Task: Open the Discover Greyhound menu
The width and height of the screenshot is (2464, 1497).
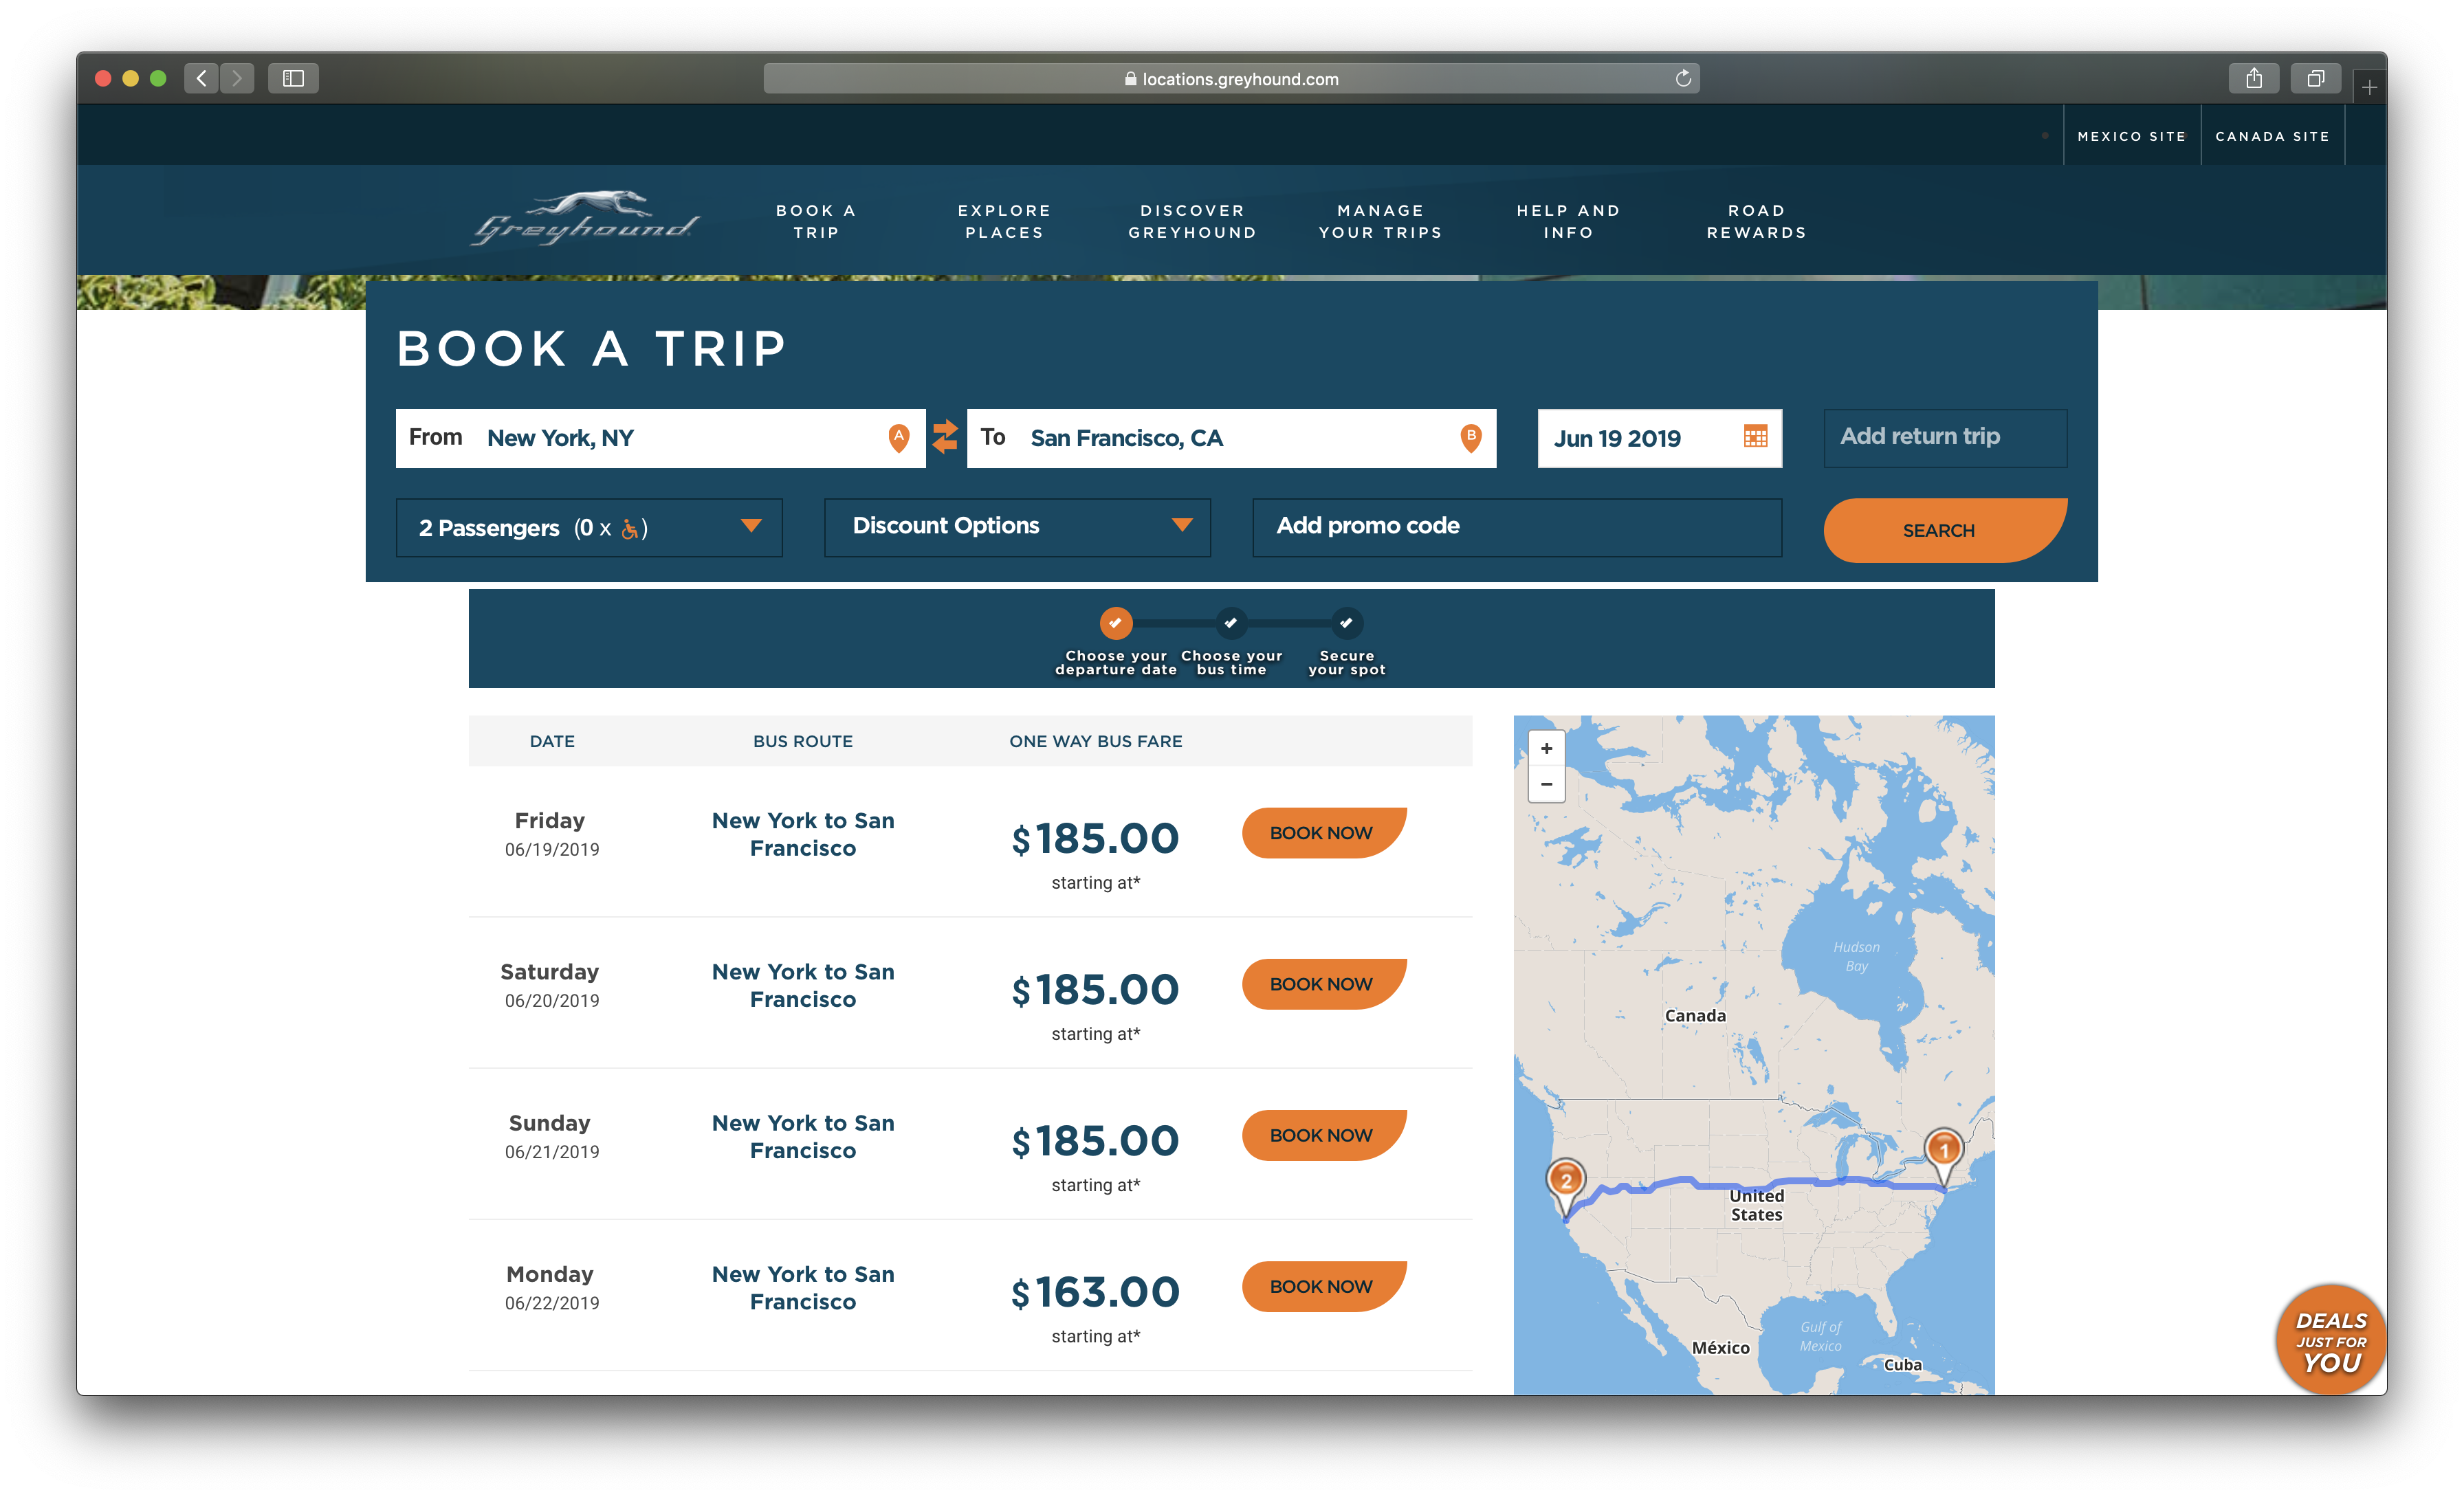Action: pos(1192,221)
